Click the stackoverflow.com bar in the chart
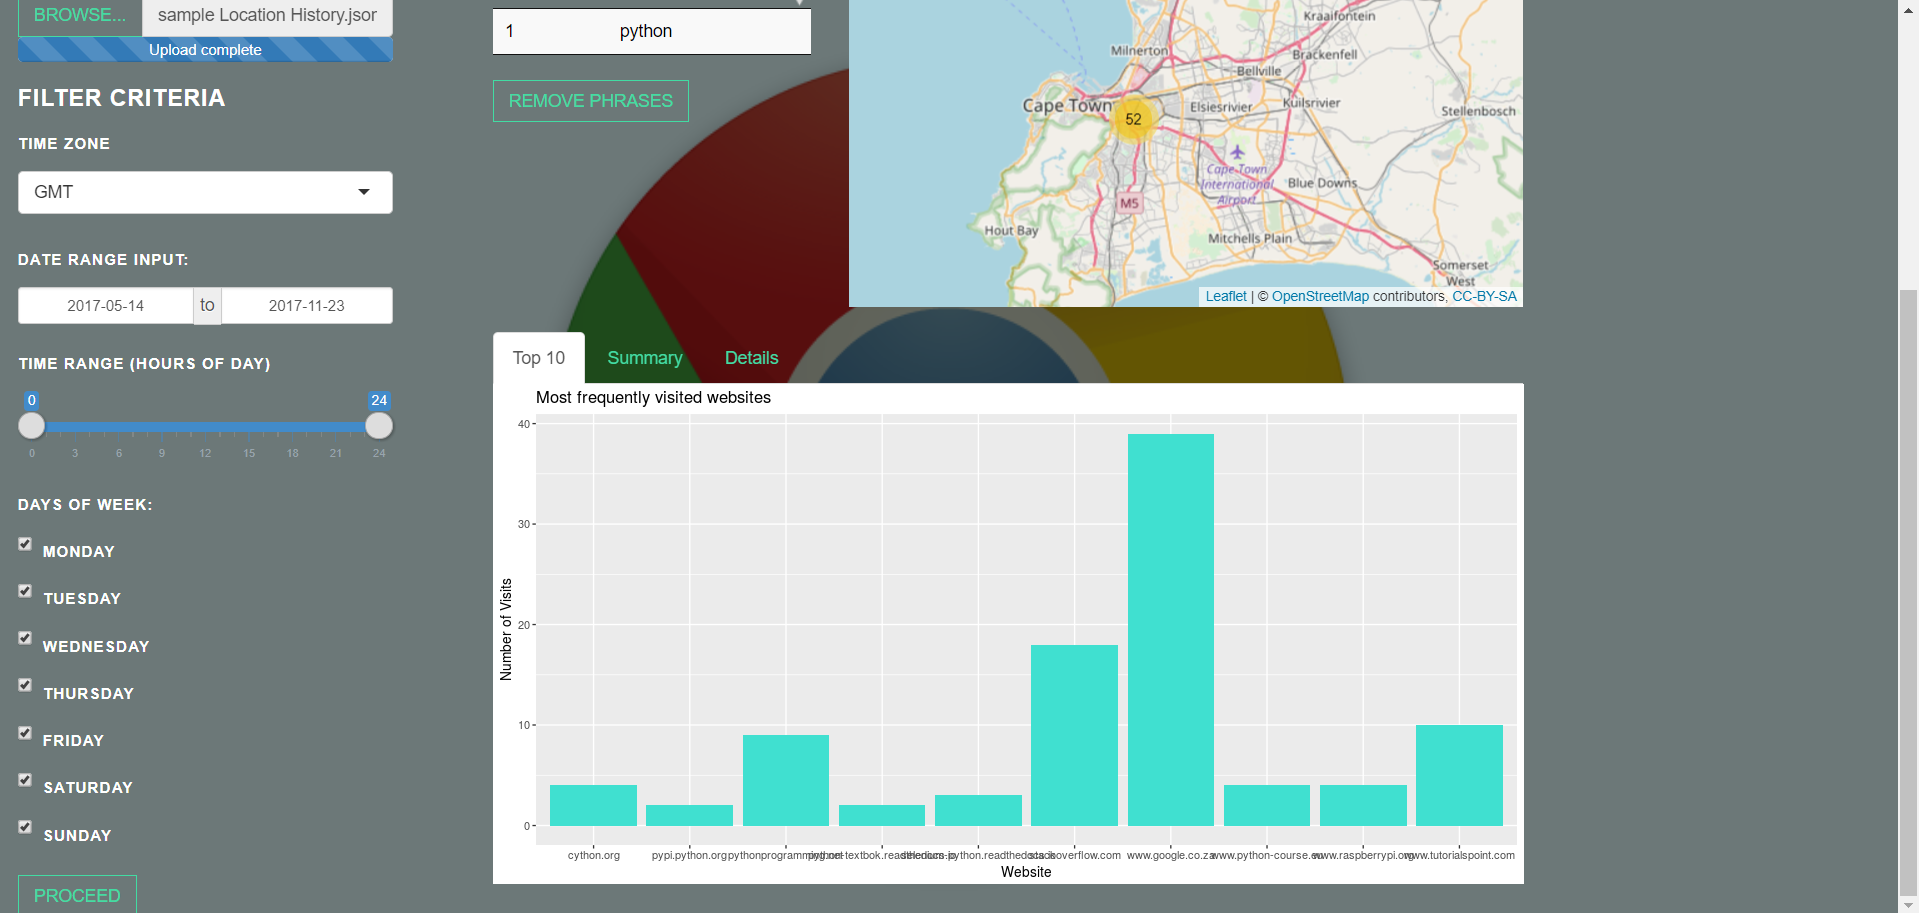The image size is (1919, 913). tap(1074, 735)
